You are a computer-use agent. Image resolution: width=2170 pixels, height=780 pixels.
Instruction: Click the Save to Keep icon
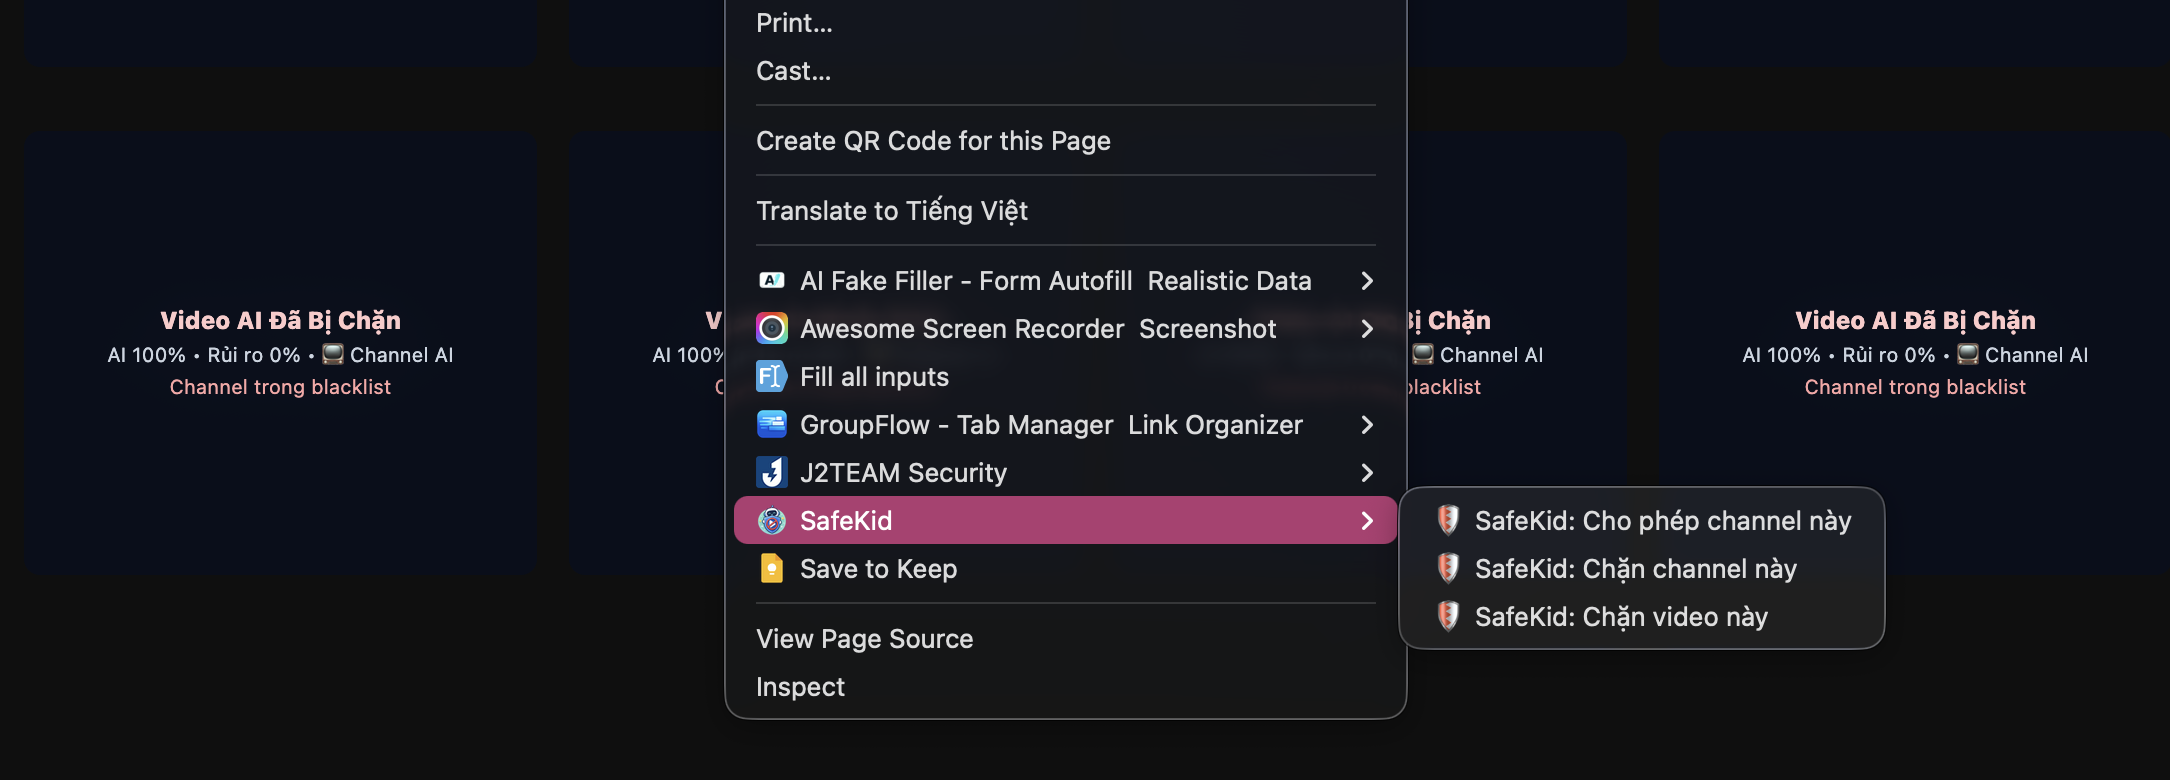(771, 569)
